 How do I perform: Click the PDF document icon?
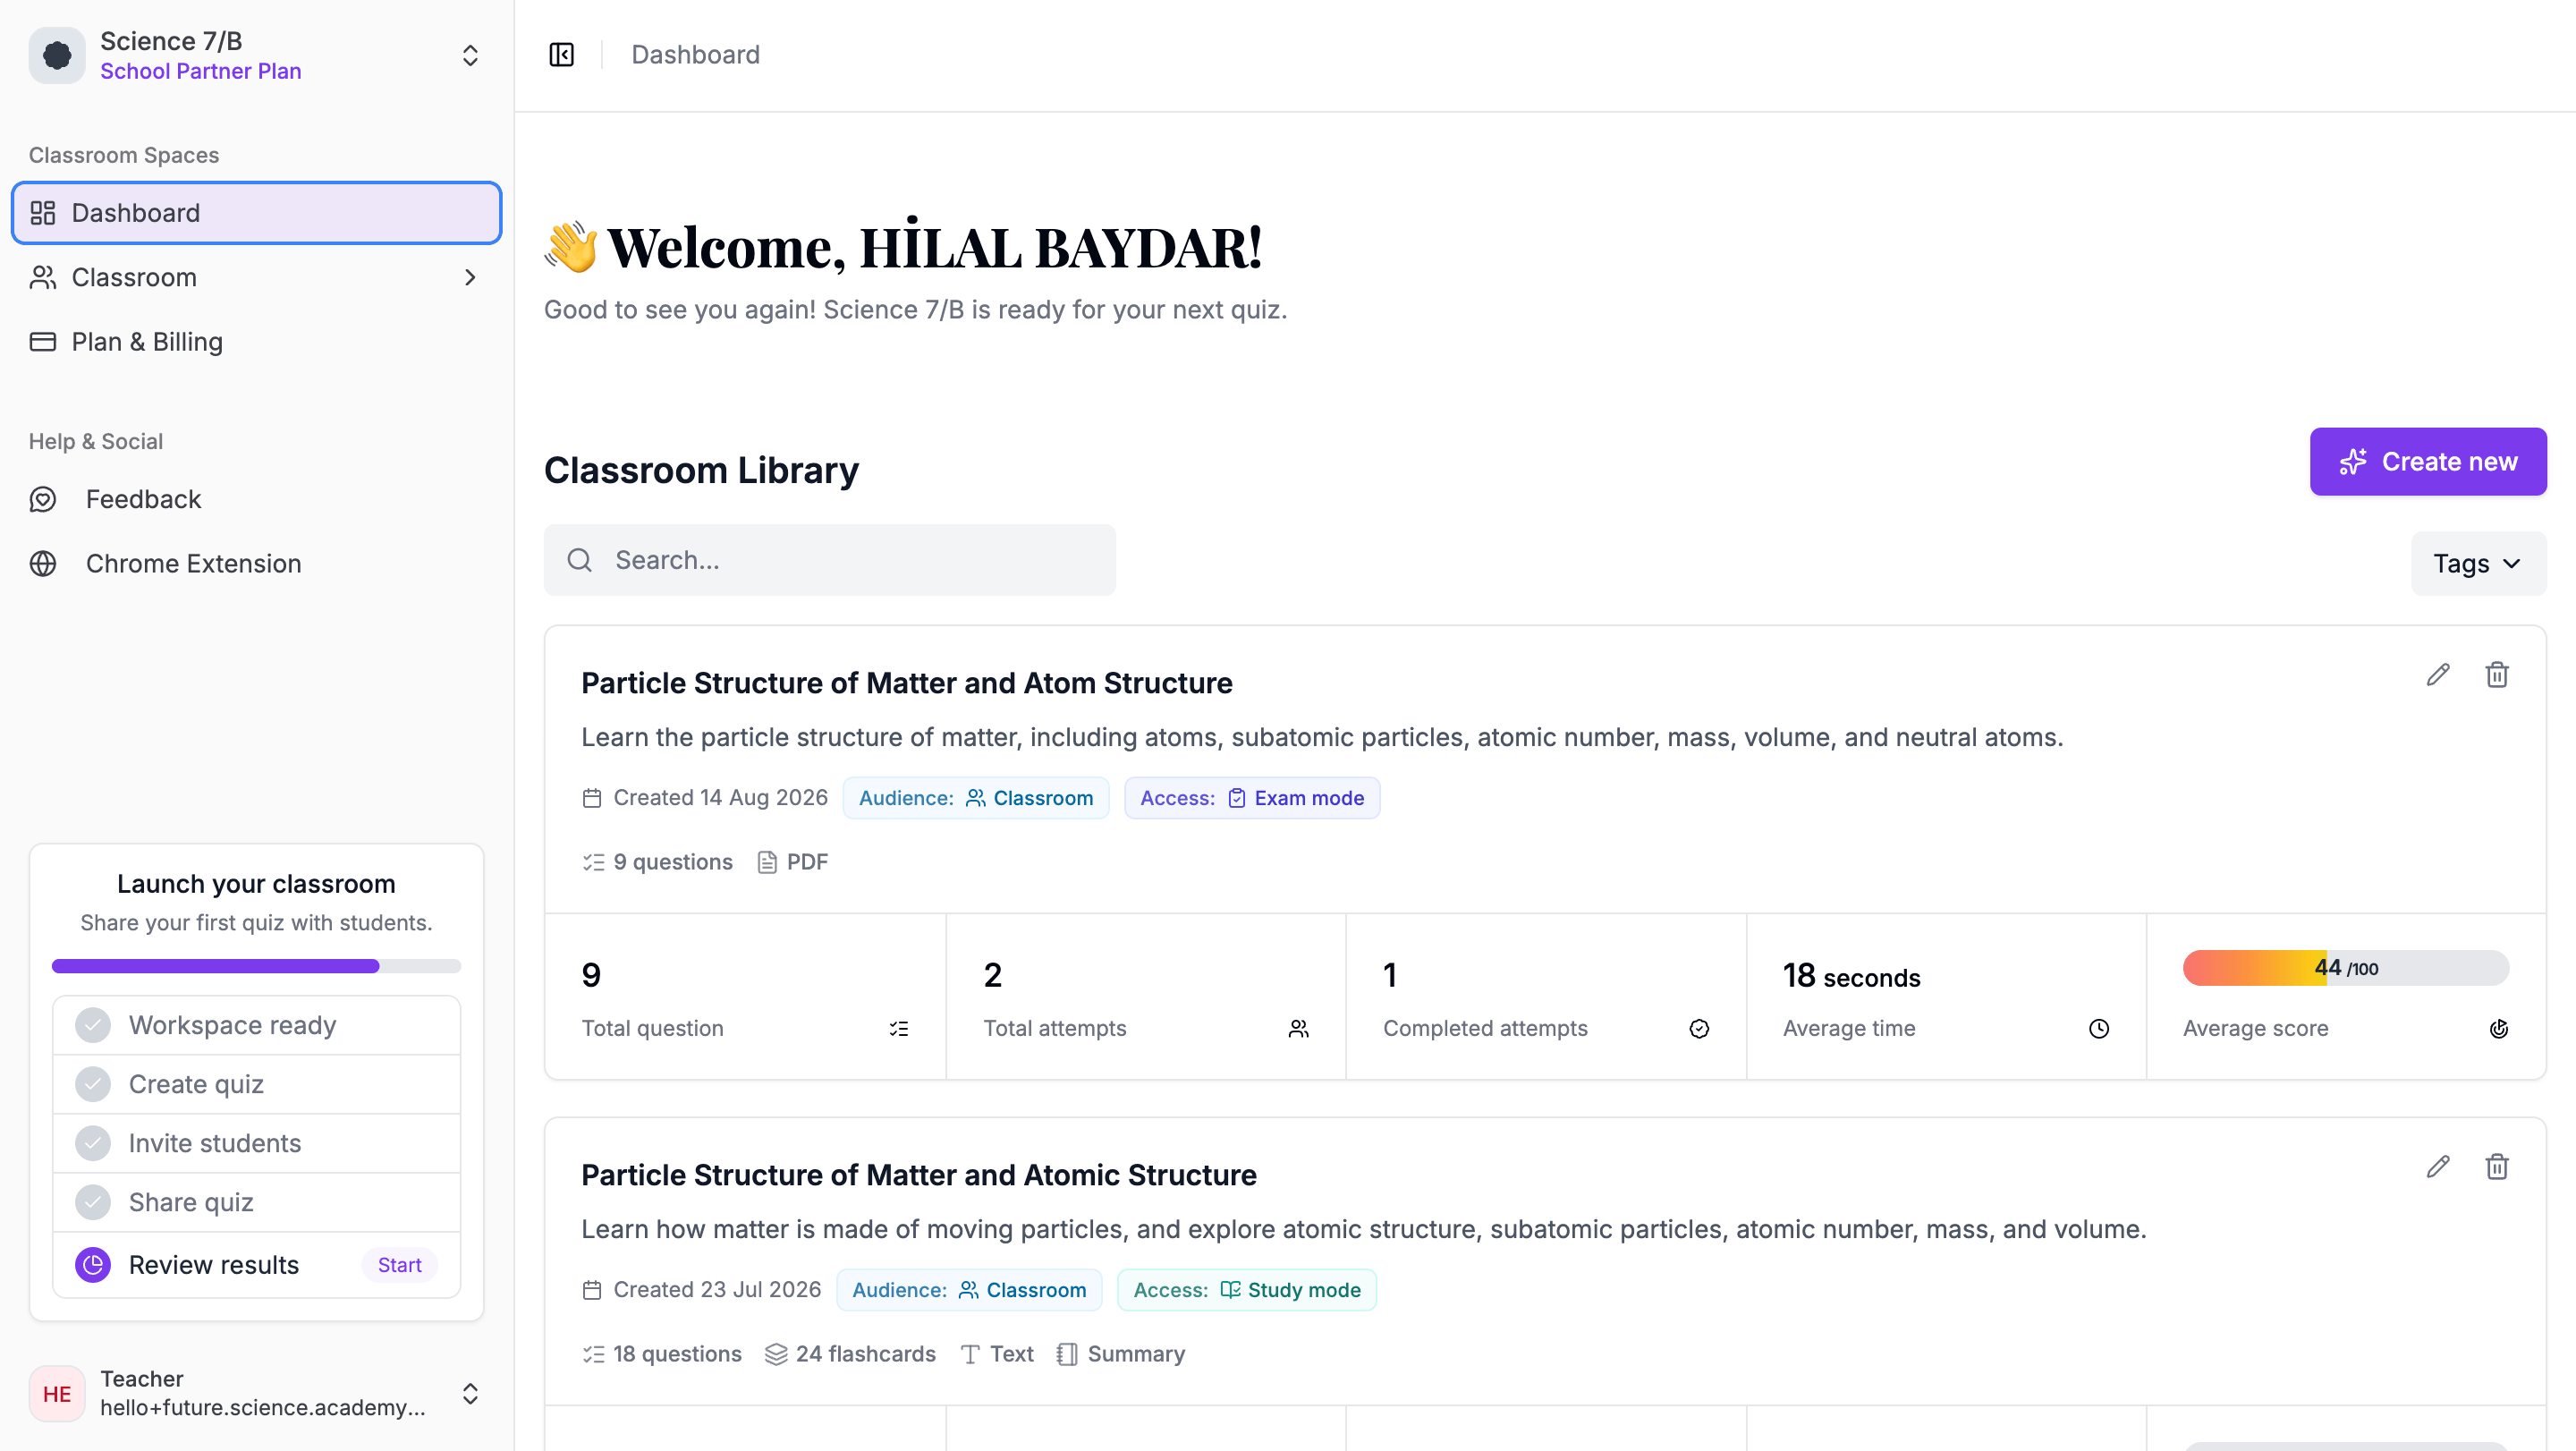pyautogui.click(x=767, y=862)
